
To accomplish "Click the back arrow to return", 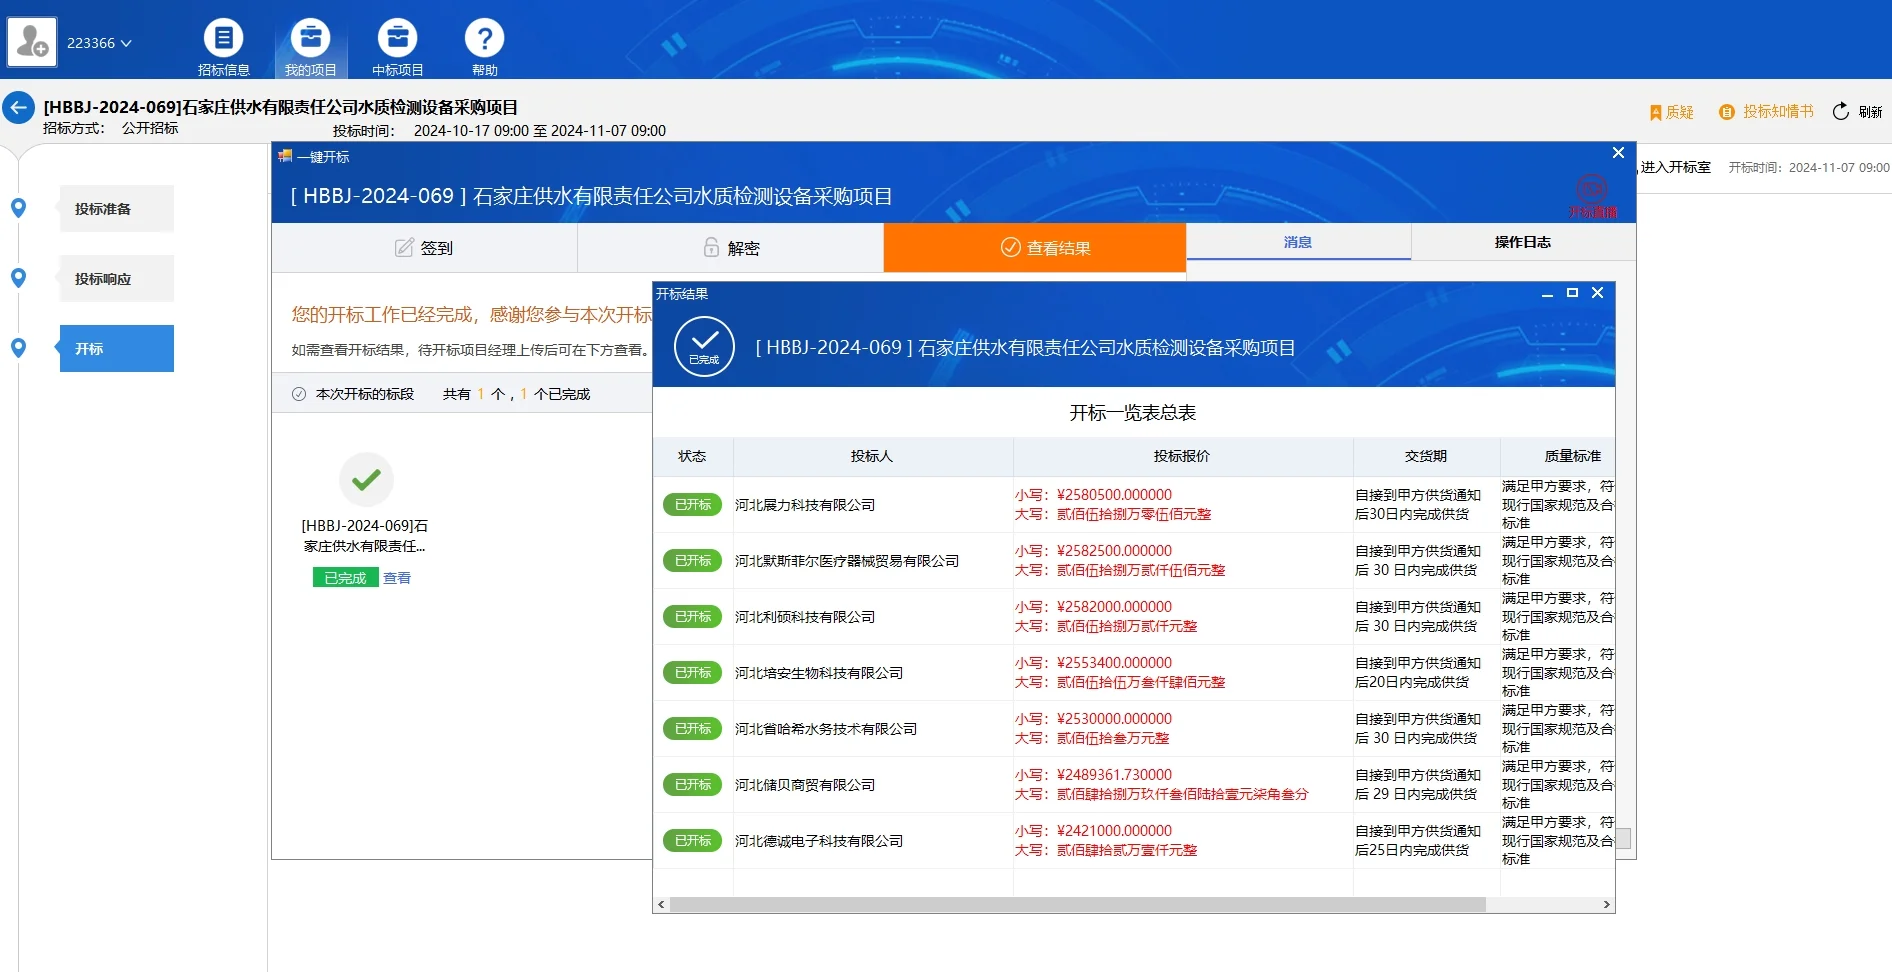I will 18,107.
